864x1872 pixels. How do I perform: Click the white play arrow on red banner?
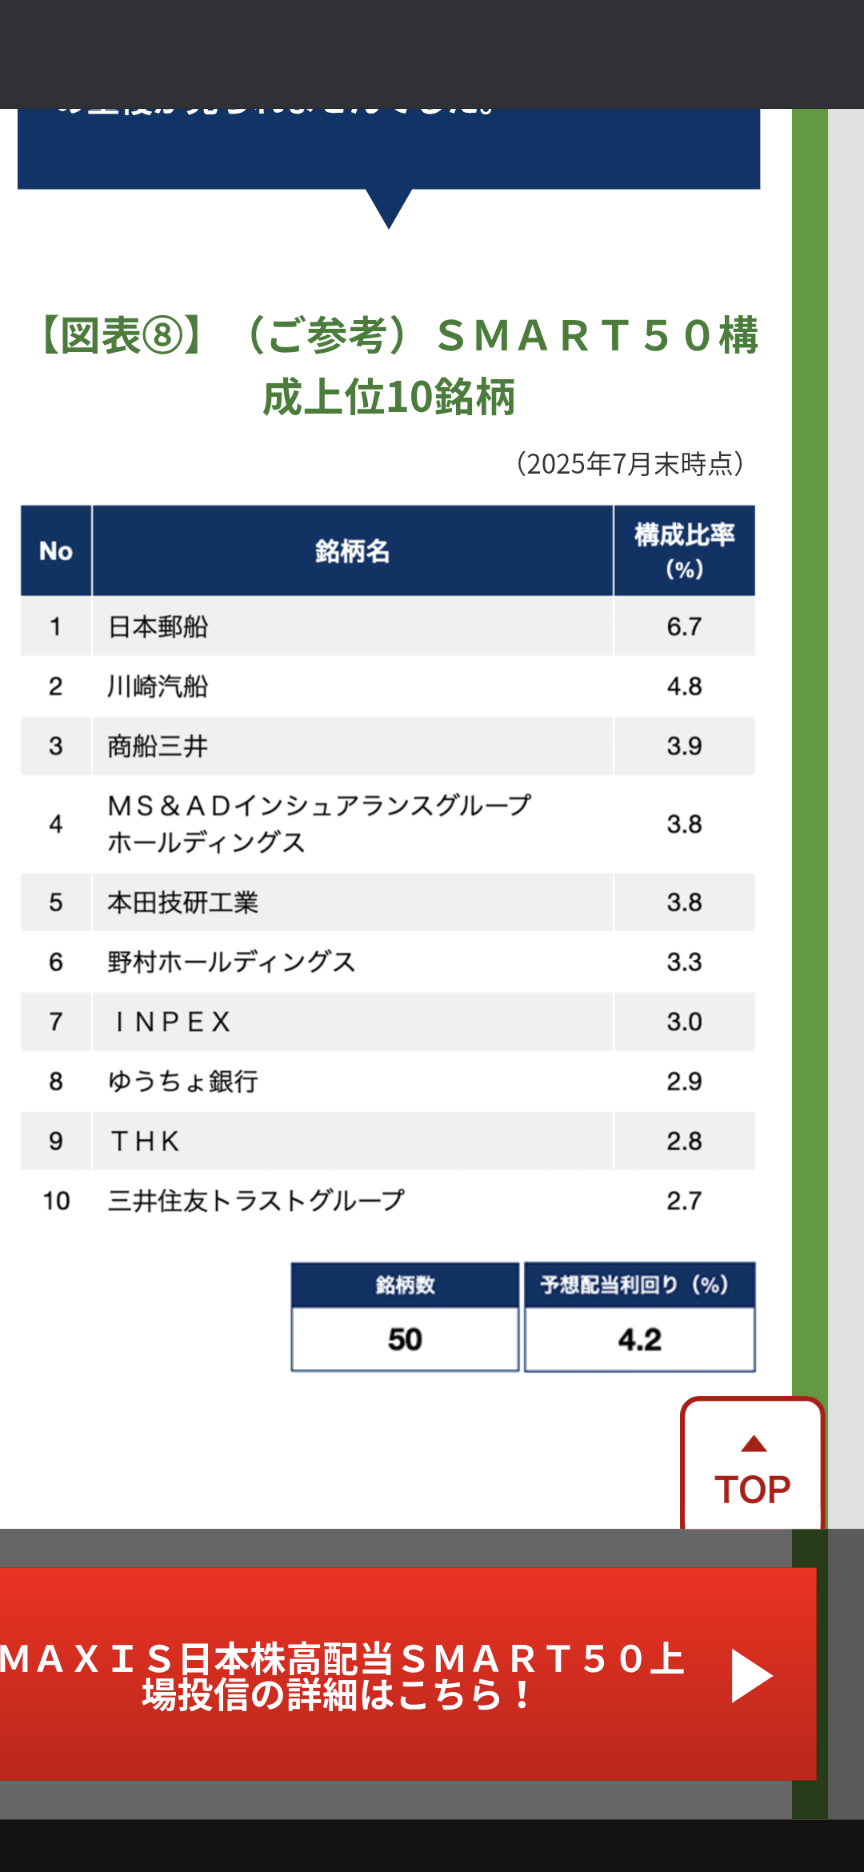(x=751, y=1675)
